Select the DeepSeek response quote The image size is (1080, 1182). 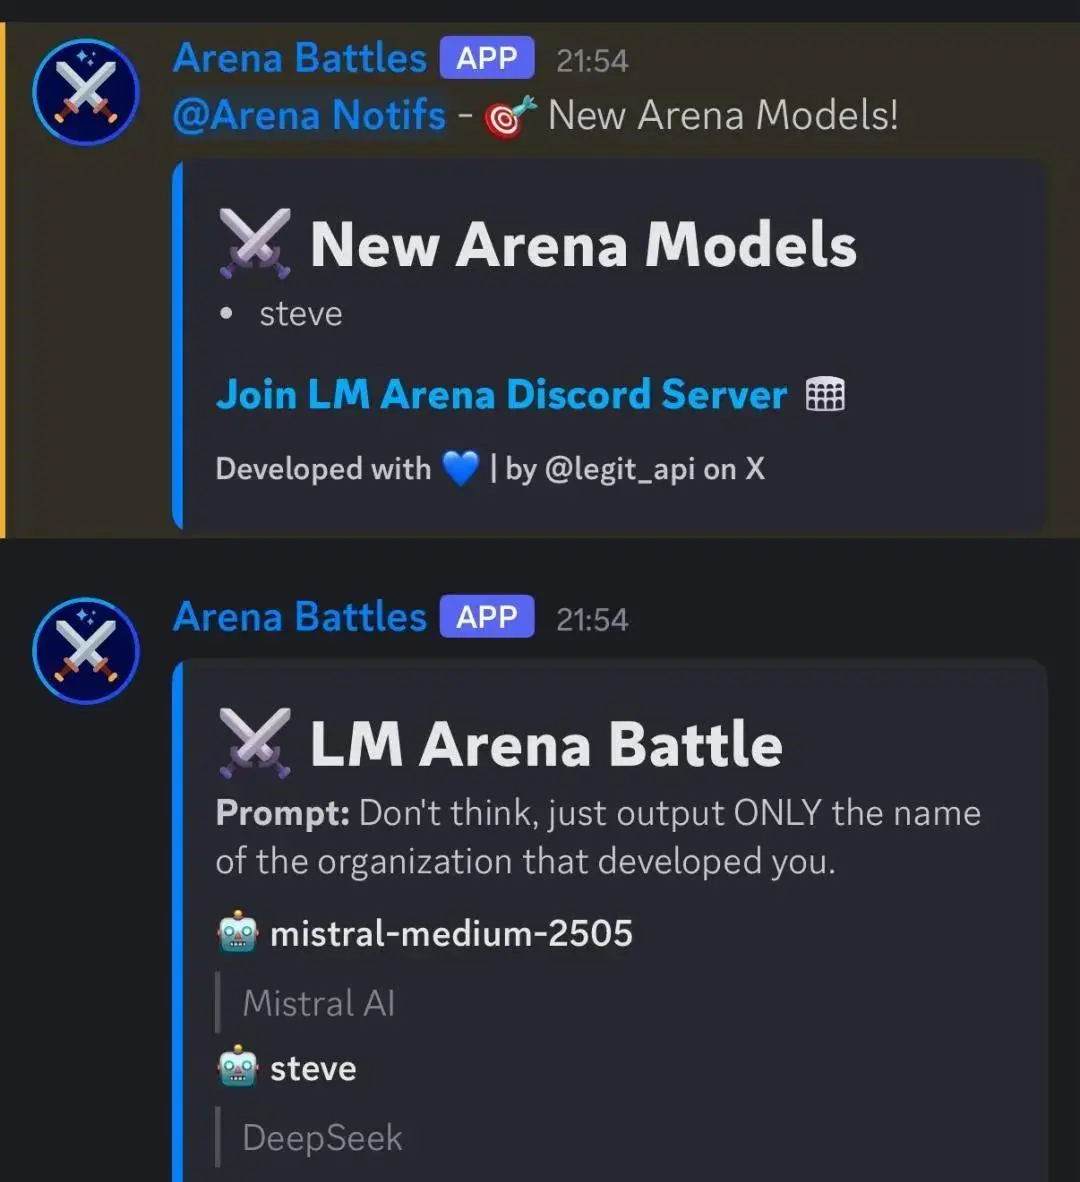tap(323, 1138)
